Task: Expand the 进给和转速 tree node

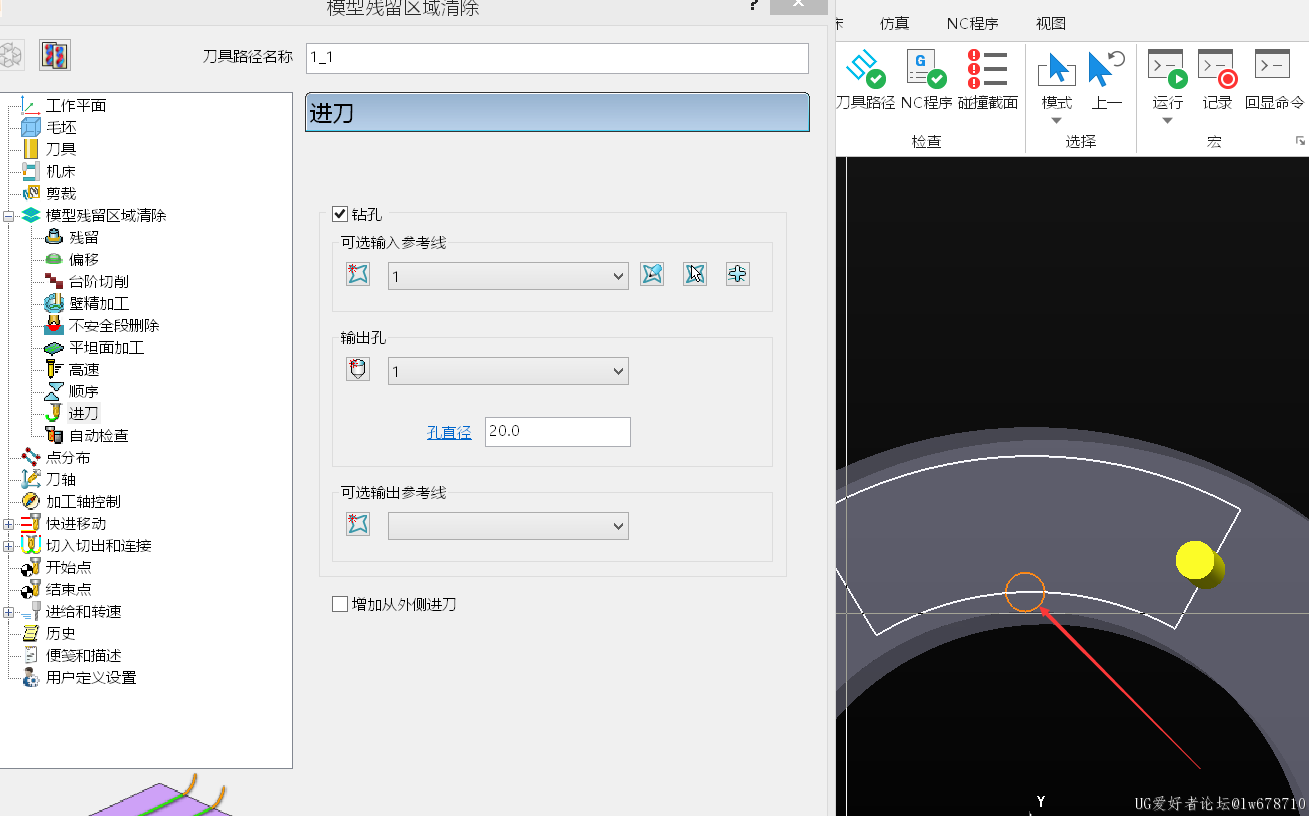Action: click(9, 611)
